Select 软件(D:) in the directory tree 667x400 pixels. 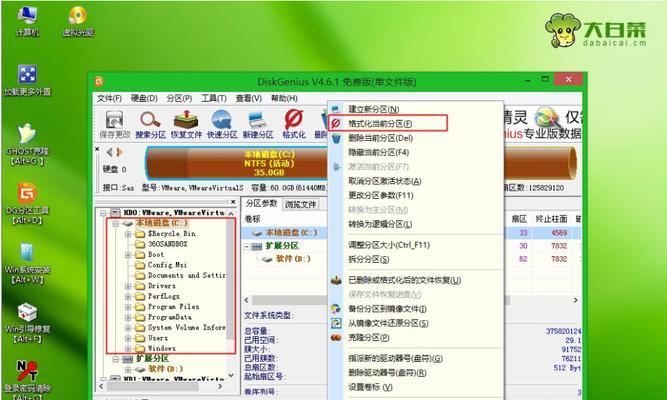coord(165,369)
